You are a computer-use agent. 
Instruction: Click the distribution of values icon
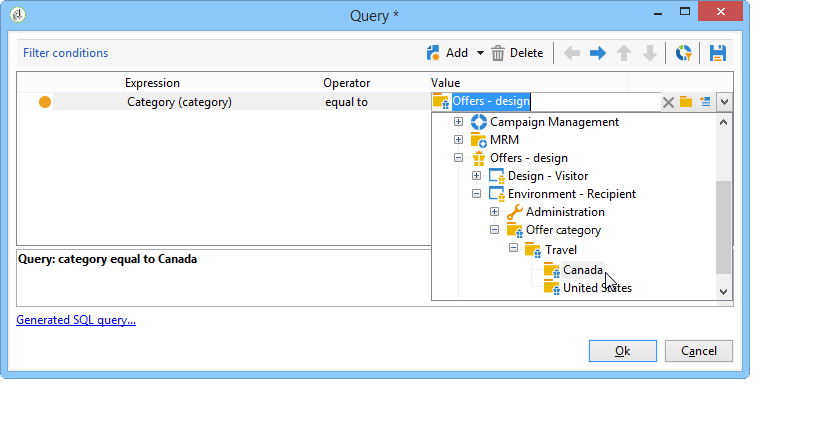pyautogui.click(x=683, y=53)
